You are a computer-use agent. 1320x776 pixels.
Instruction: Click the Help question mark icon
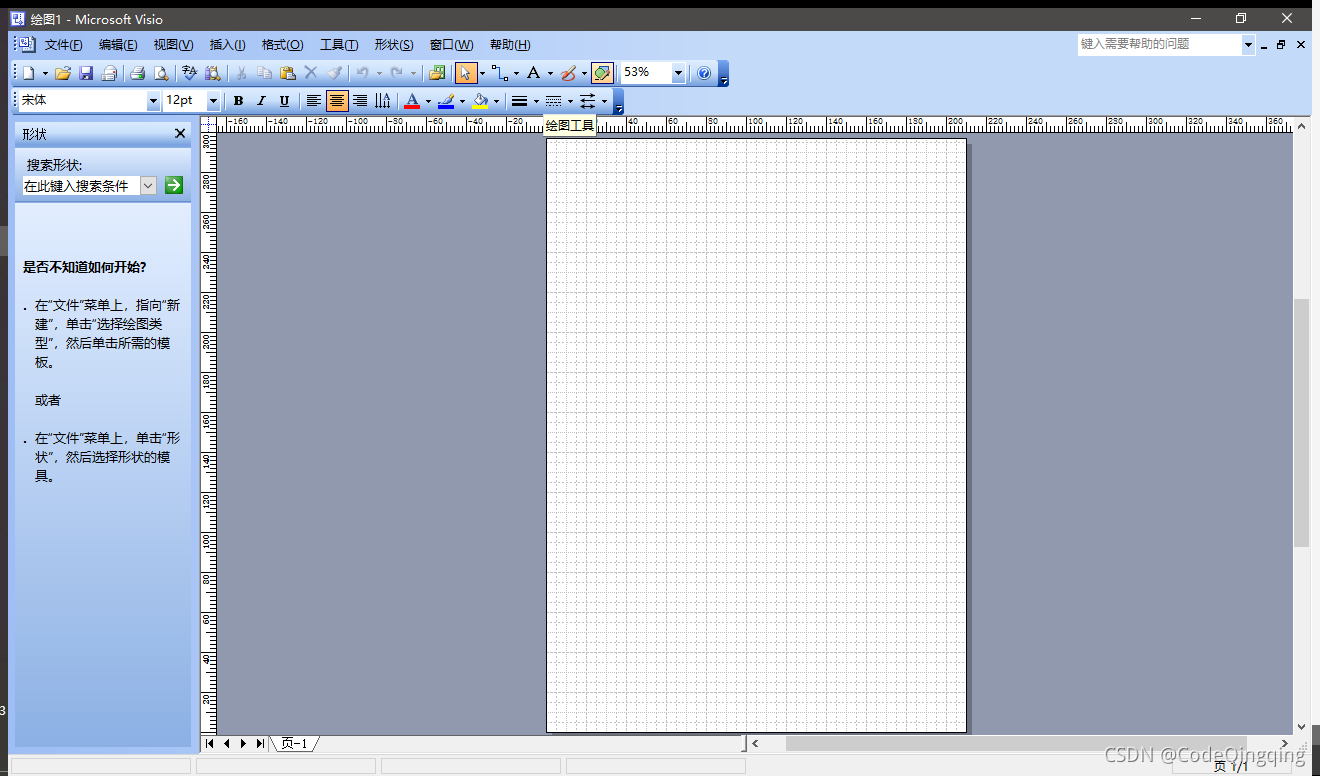[704, 73]
